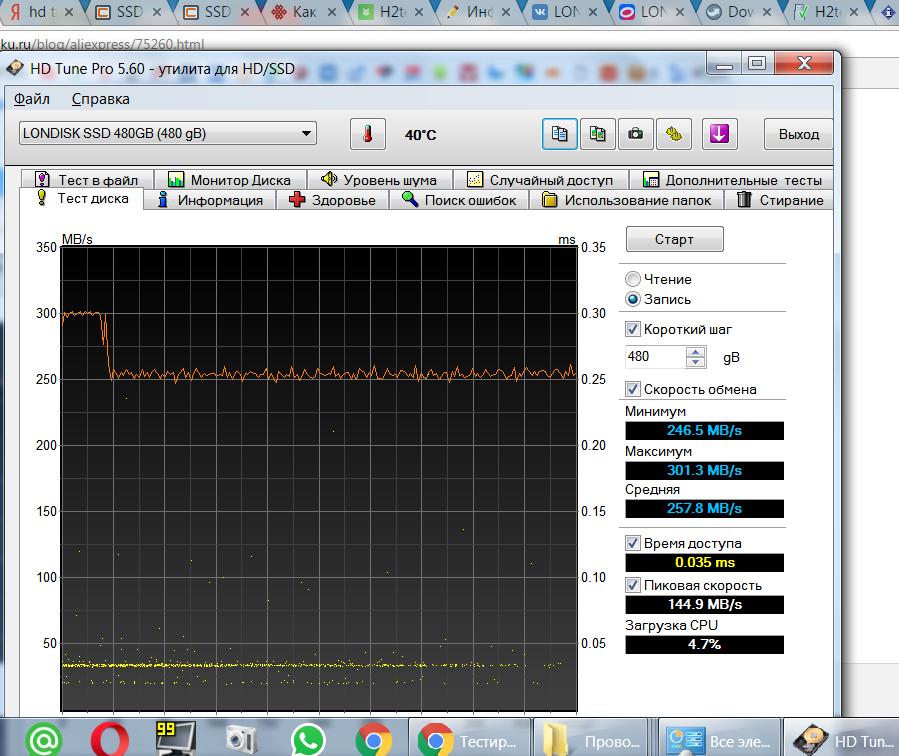Click the browser address bar URL
The image size is (899, 756).
click(x=102, y=44)
